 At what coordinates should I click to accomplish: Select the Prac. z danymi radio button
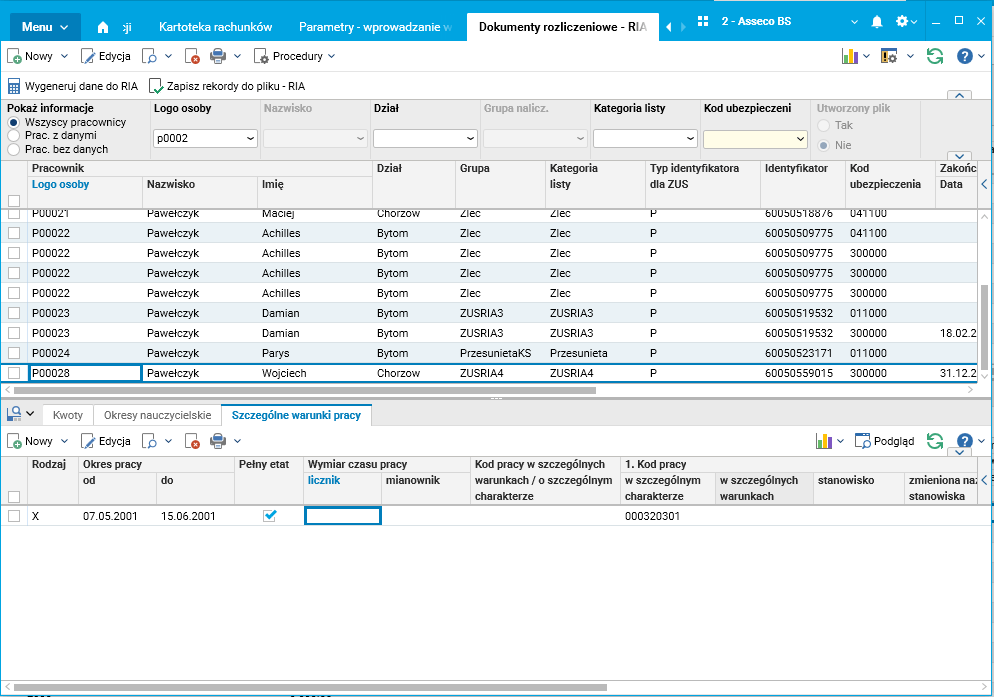[14, 135]
